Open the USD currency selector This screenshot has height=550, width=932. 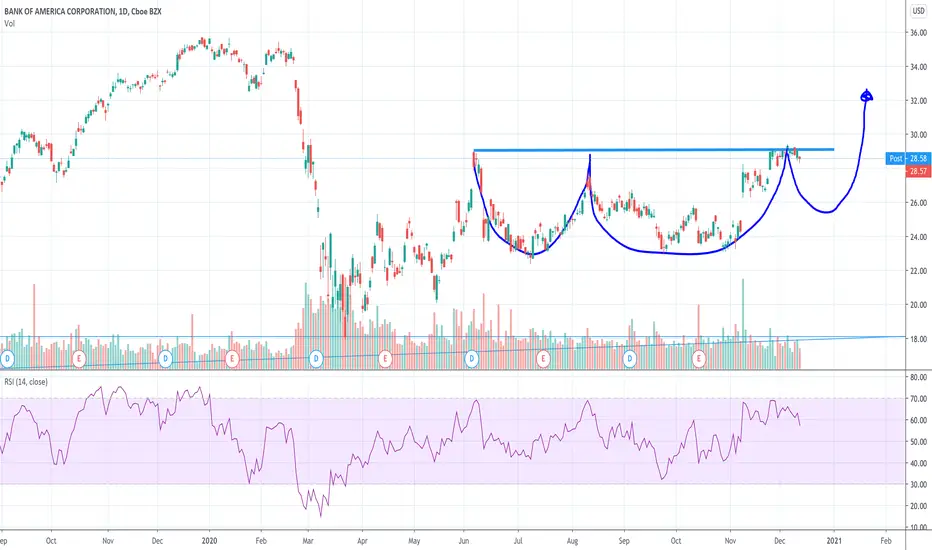click(x=918, y=11)
